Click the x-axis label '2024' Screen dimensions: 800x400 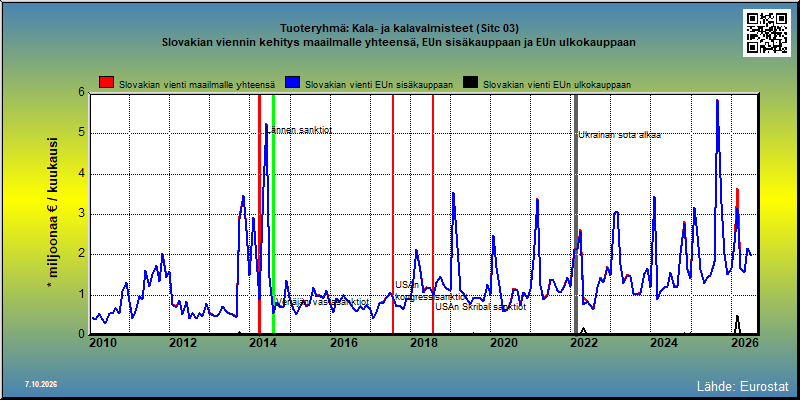(x=663, y=343)
